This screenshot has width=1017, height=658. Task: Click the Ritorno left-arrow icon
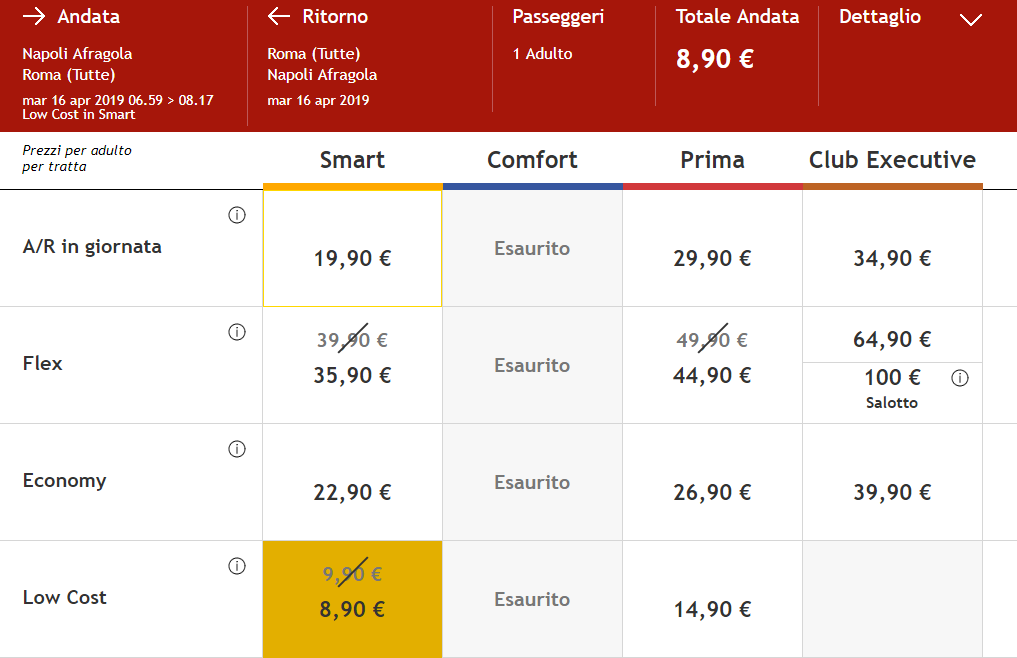point(279,16)
